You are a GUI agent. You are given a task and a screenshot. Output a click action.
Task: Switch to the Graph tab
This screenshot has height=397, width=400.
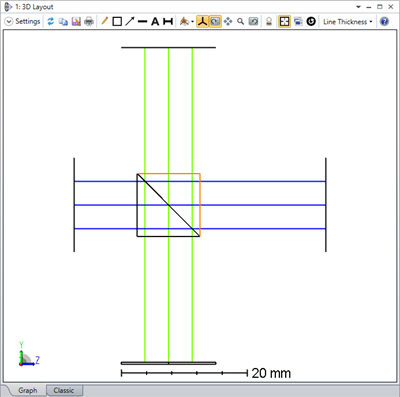pyautogui.click(x=28, y=390)
